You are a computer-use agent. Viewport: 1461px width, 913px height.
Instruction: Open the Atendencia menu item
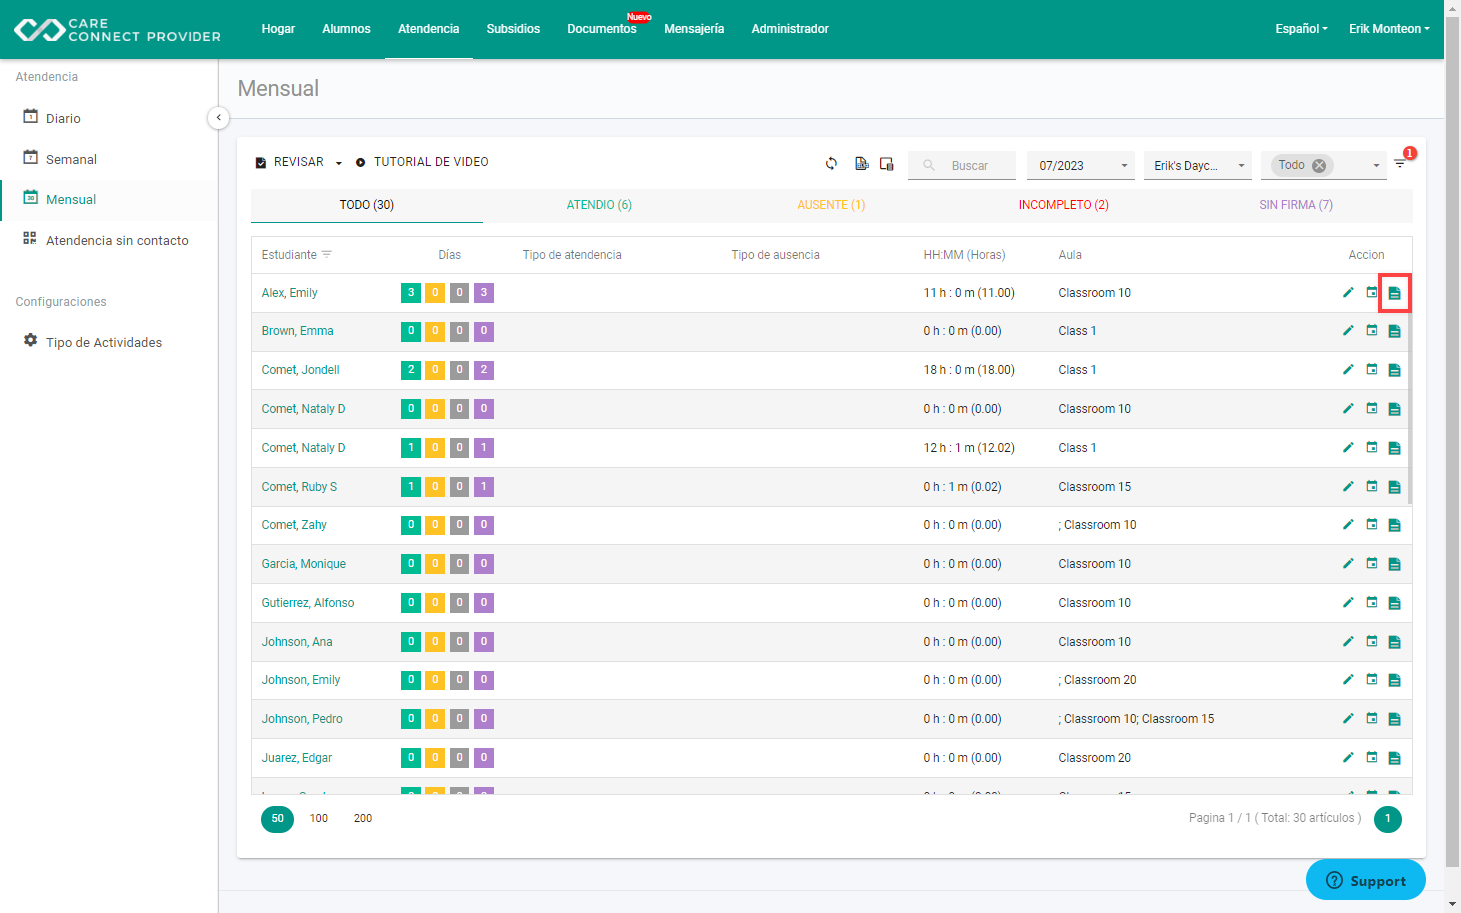coord(429,29)
